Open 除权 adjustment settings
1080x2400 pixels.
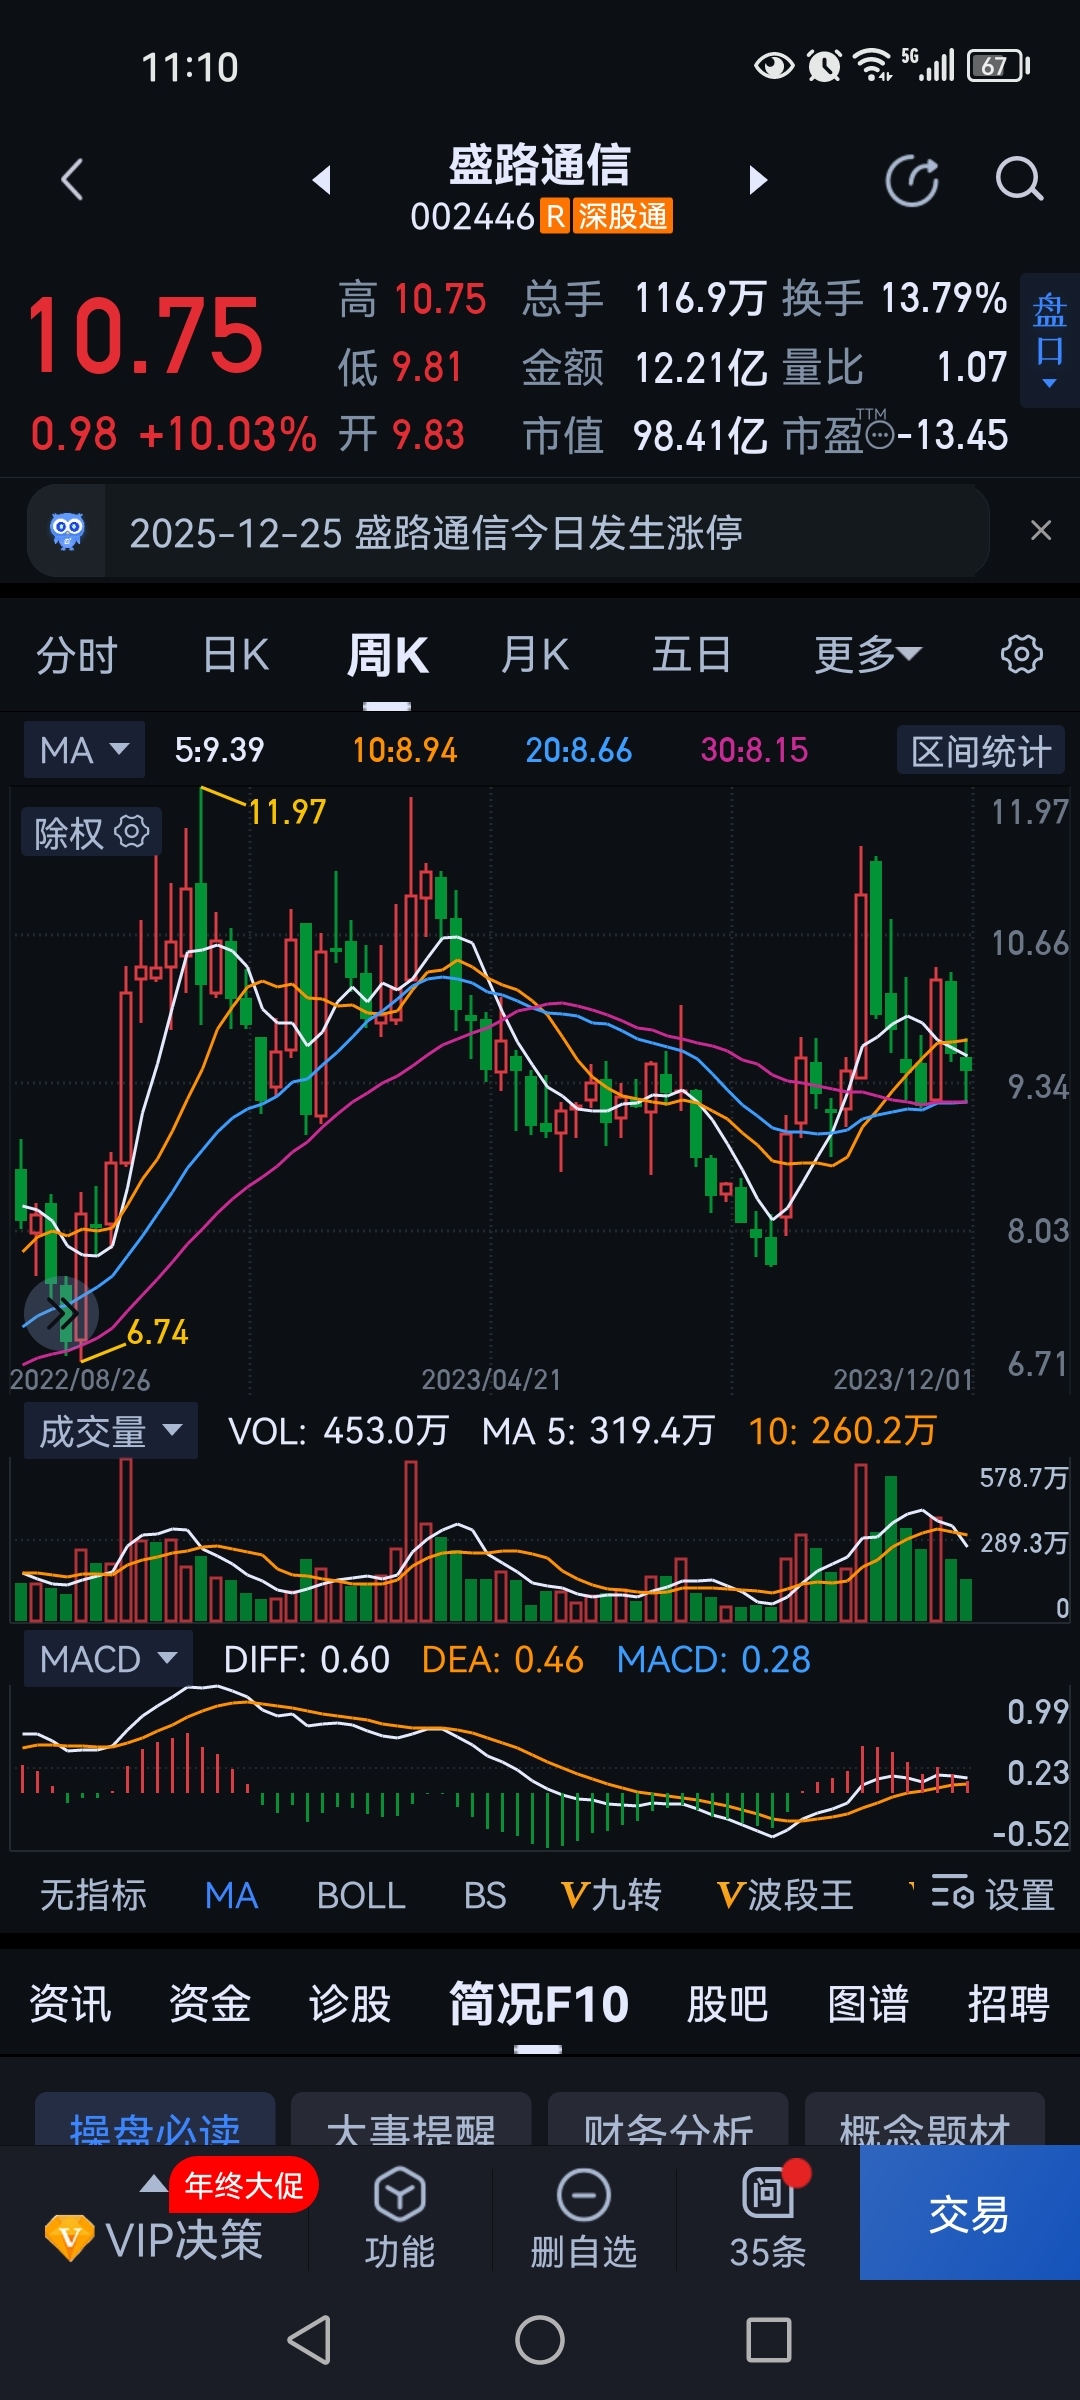pyautogui.click(x=91, y=832)
